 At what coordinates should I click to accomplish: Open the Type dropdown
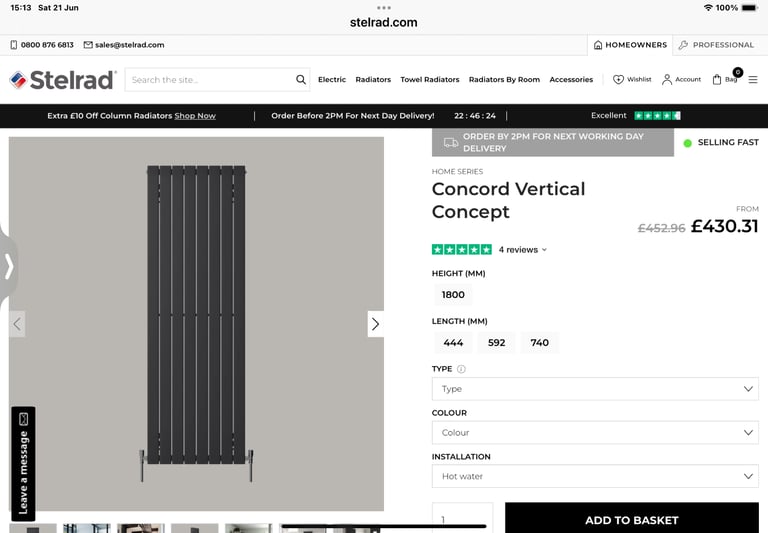(595, 389)
